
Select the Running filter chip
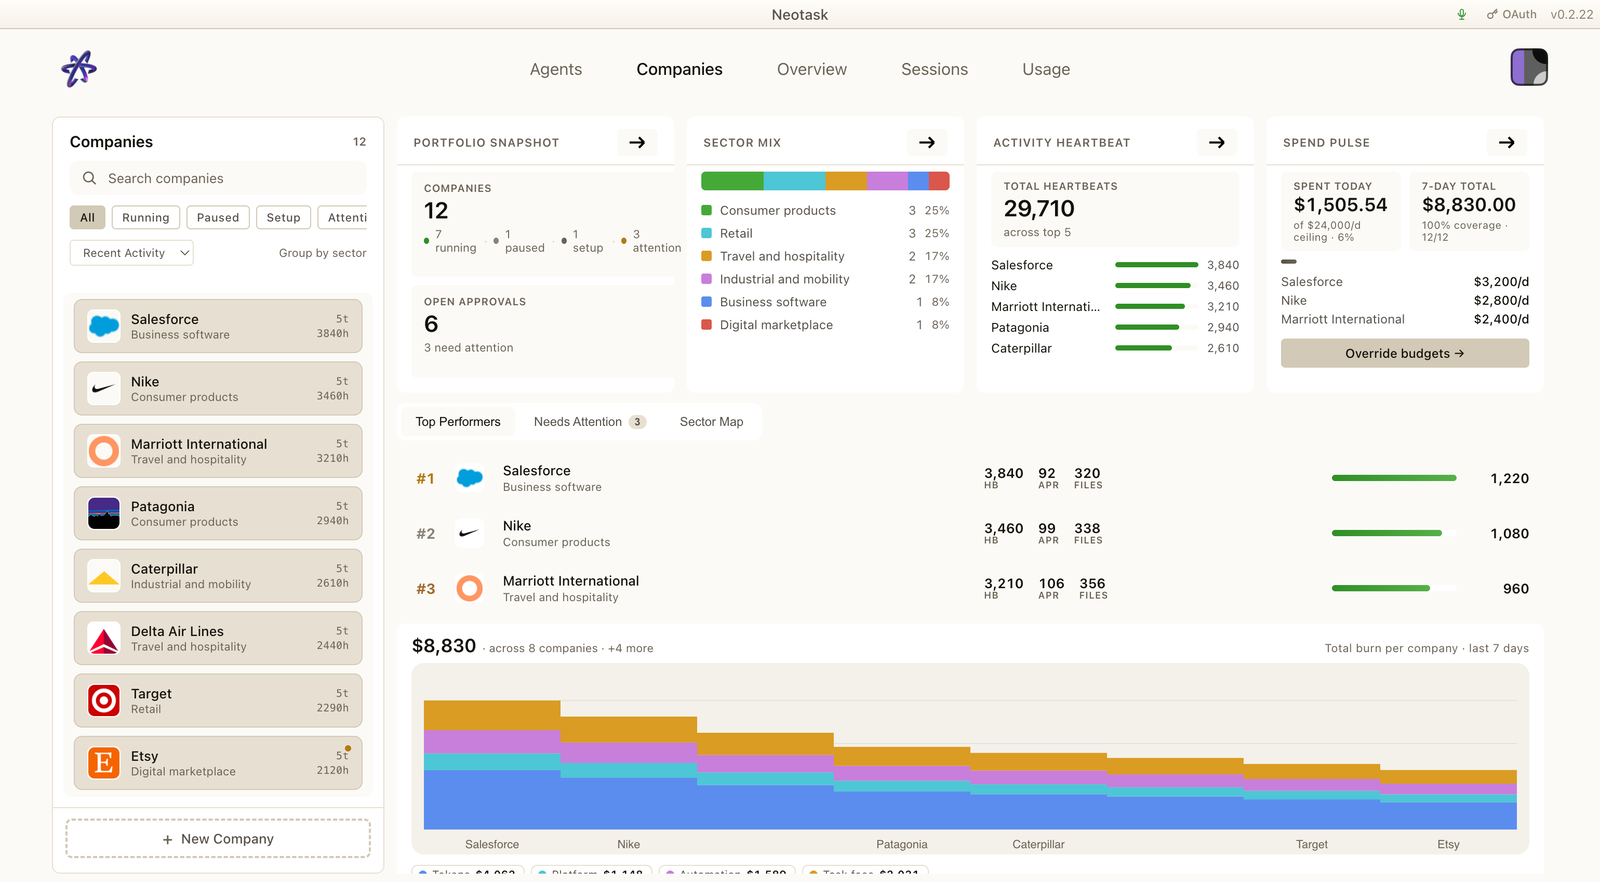[x=146, y=217]
